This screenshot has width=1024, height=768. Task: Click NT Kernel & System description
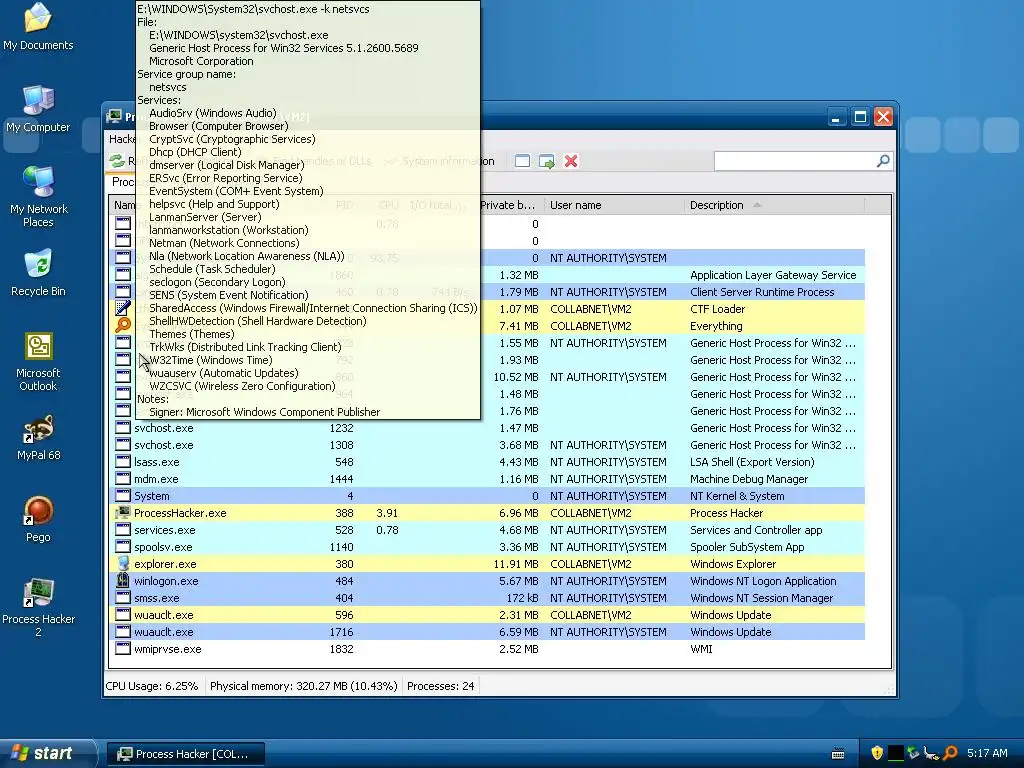click(737, 496)
